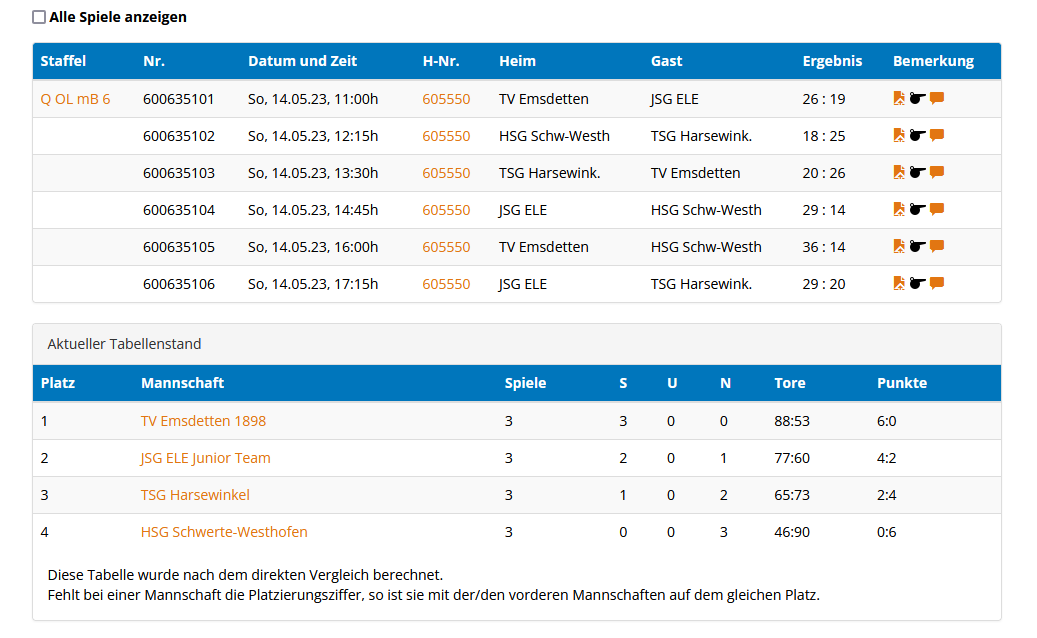Open comment bubble for game 600635103

pos(937,172)
